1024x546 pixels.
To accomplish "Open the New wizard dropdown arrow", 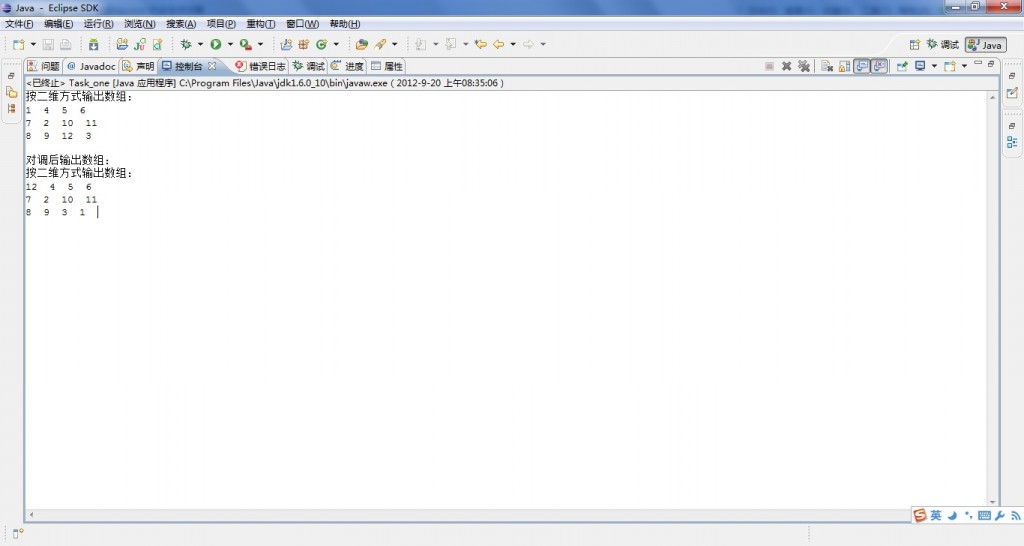I will click(x=33, y=44).
